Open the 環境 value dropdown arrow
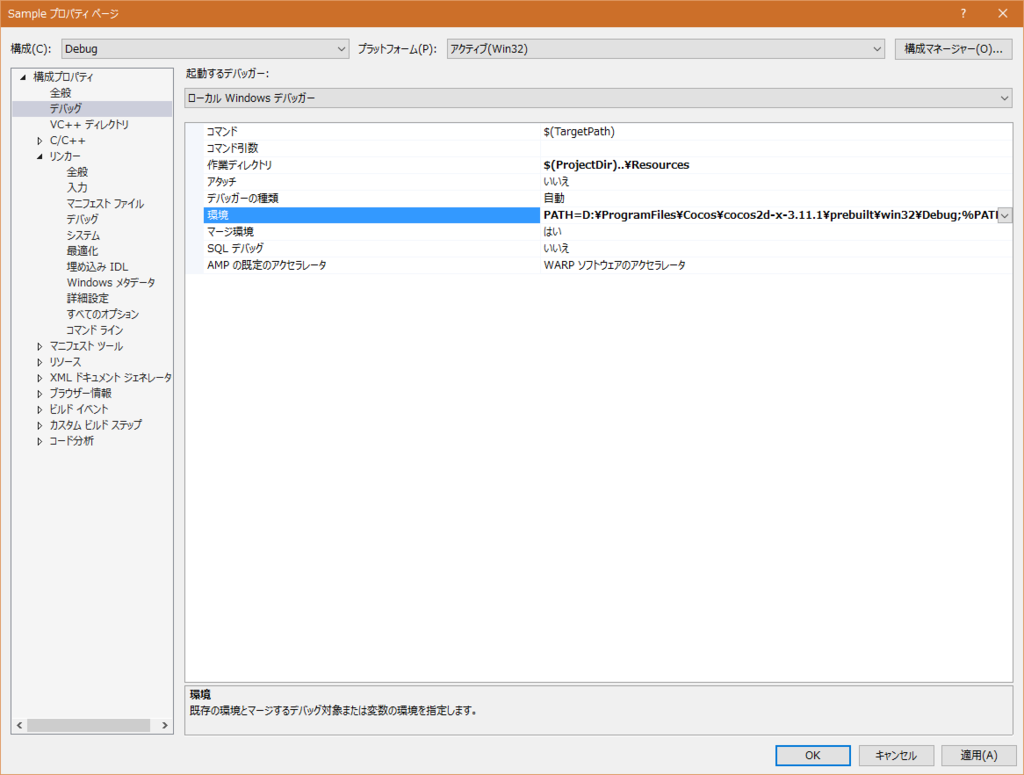The image size is (1024, 775). click(x=1005, y=215)
